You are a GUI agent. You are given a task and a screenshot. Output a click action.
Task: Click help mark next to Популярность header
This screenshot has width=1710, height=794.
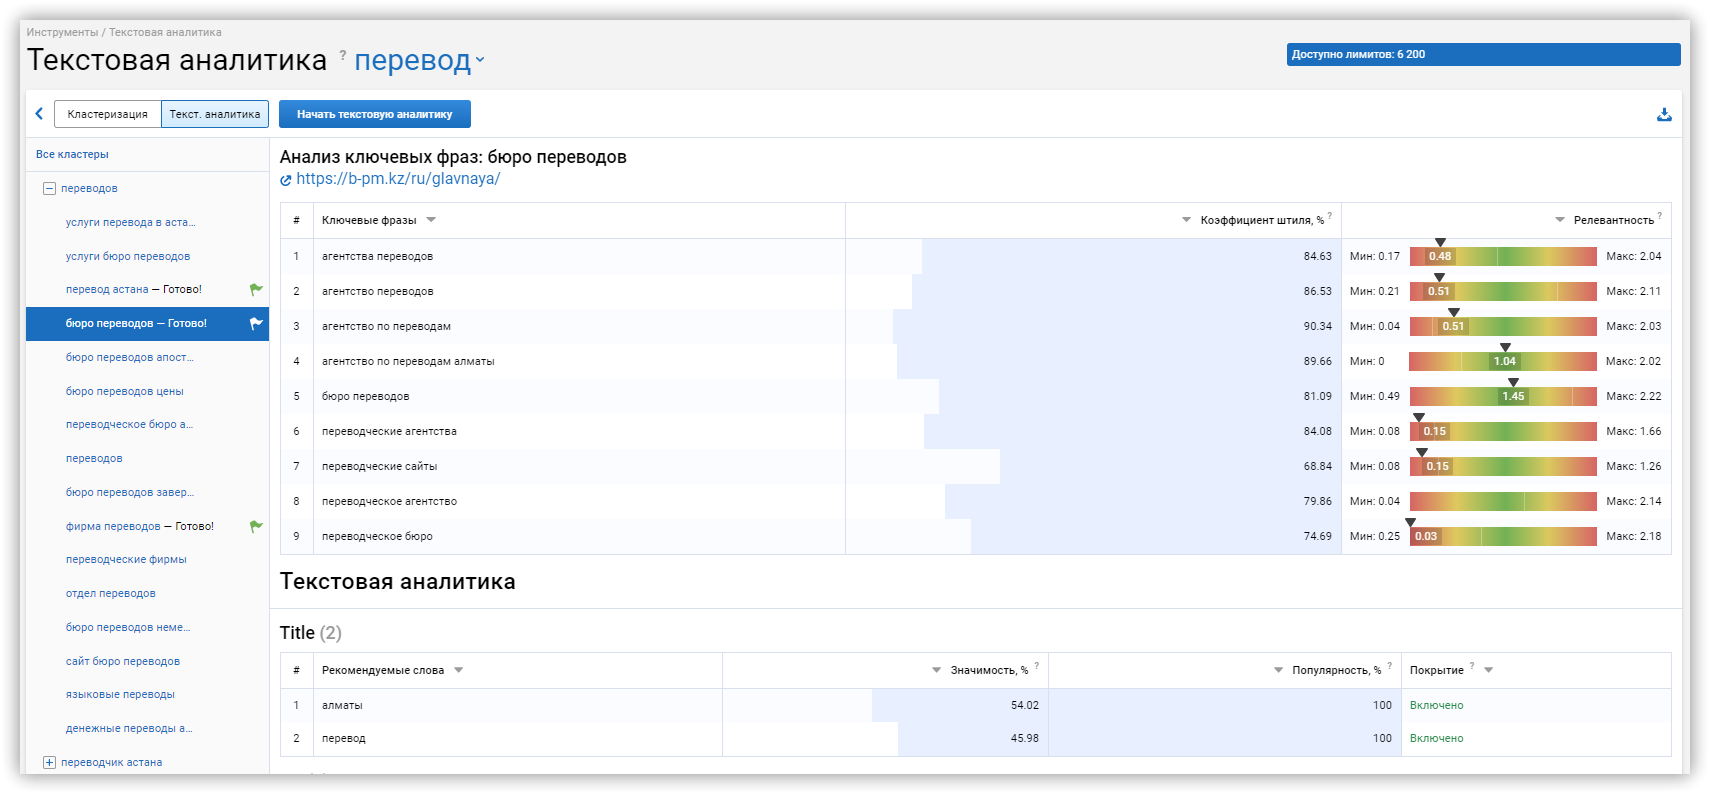pyautogui.click(x=1389, y=665)
